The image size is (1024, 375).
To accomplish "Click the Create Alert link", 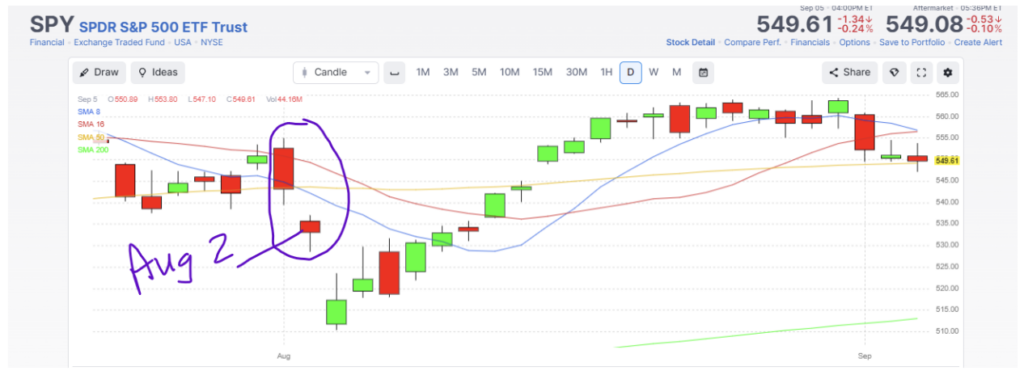I will coord(978,42).
